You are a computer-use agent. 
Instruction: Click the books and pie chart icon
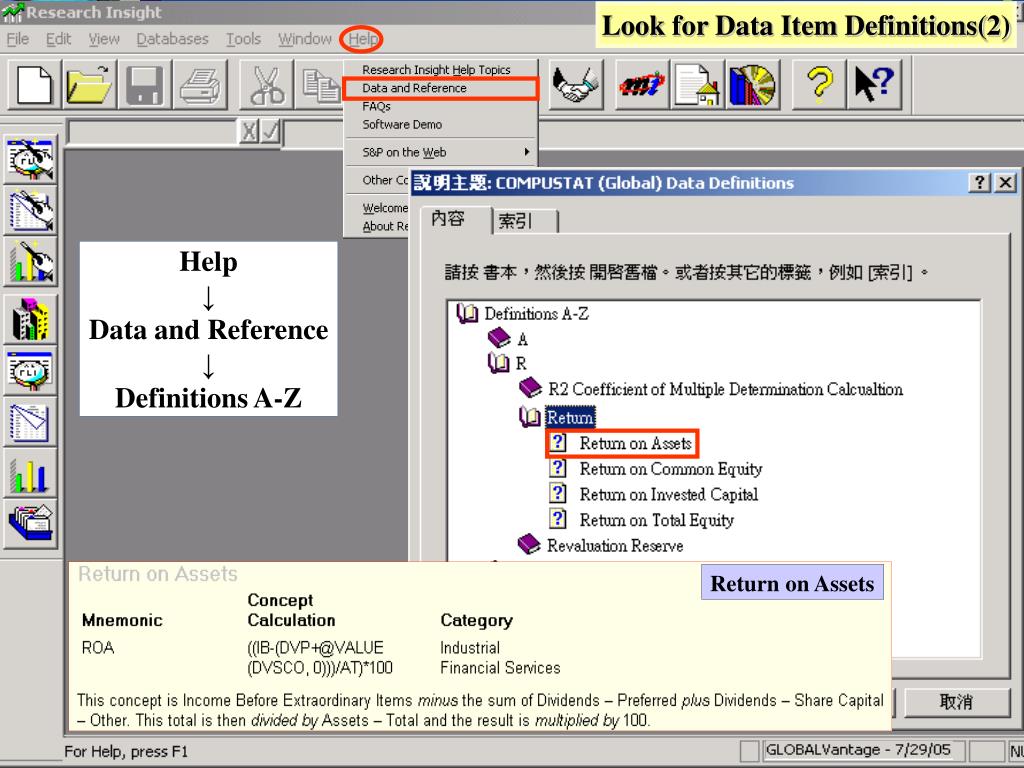point(752,85)
